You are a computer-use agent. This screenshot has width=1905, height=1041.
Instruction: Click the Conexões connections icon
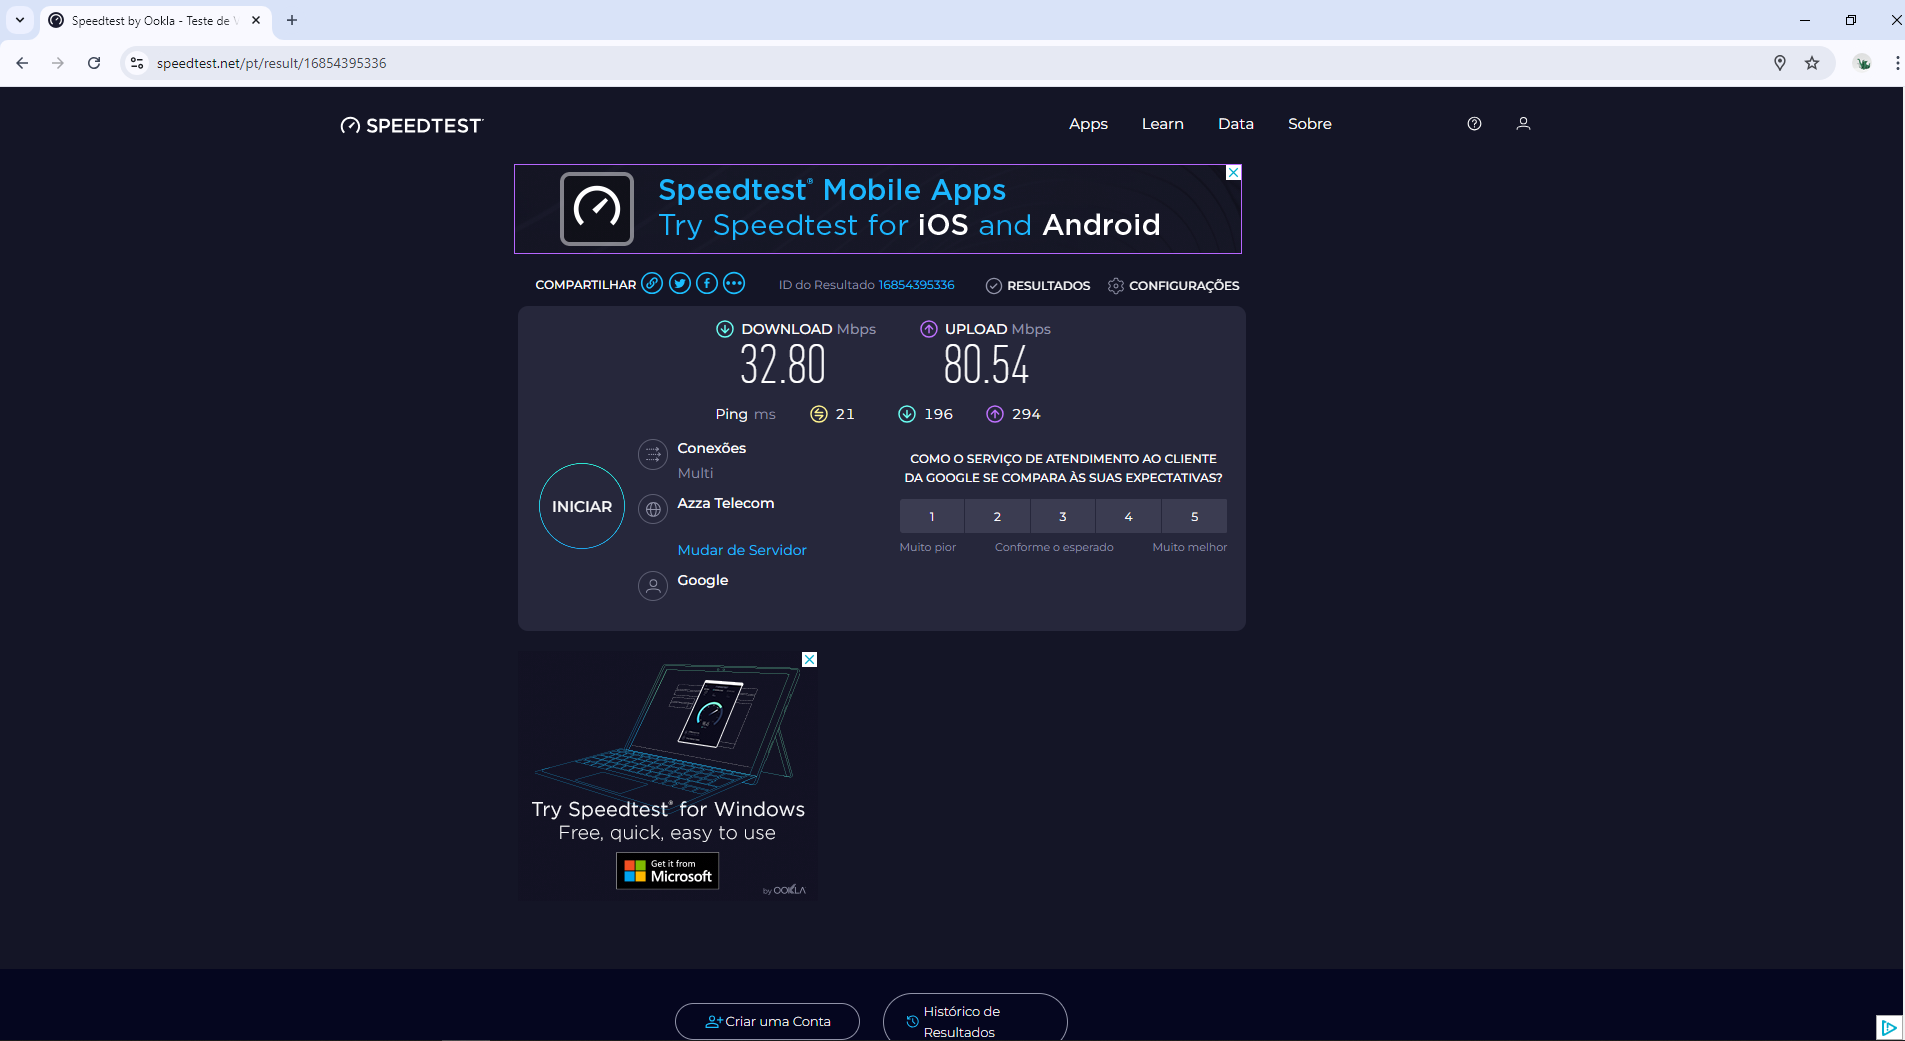pyautogui.click(x=653, y=455)
